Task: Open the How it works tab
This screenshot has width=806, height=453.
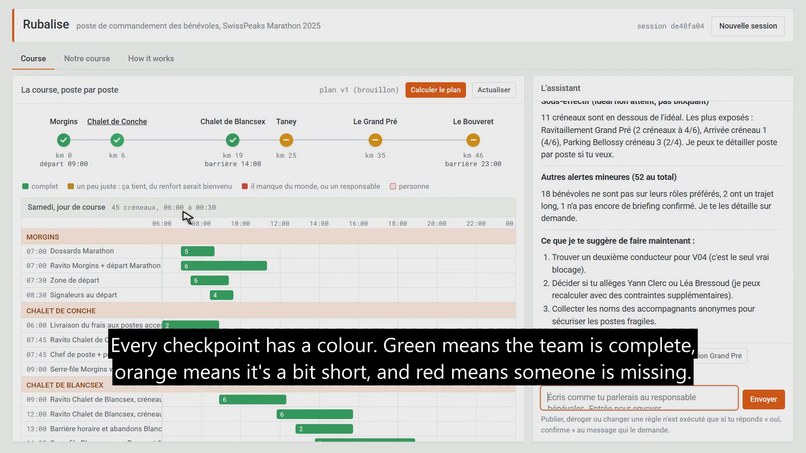Action: click(151, 59)
